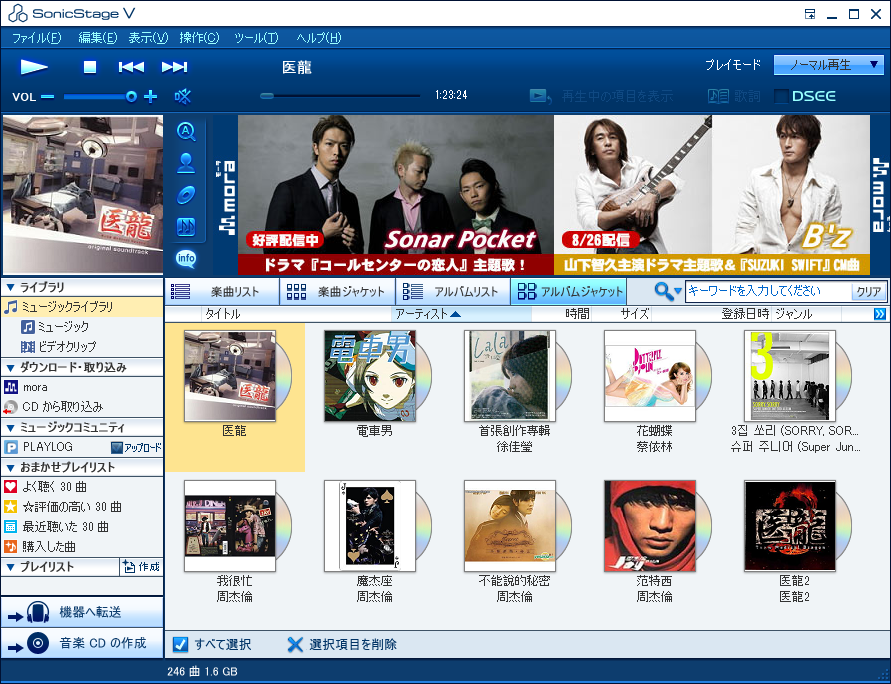Open the artist info person icon
This screenshot has height=684, width=891.
pos(186,164)
